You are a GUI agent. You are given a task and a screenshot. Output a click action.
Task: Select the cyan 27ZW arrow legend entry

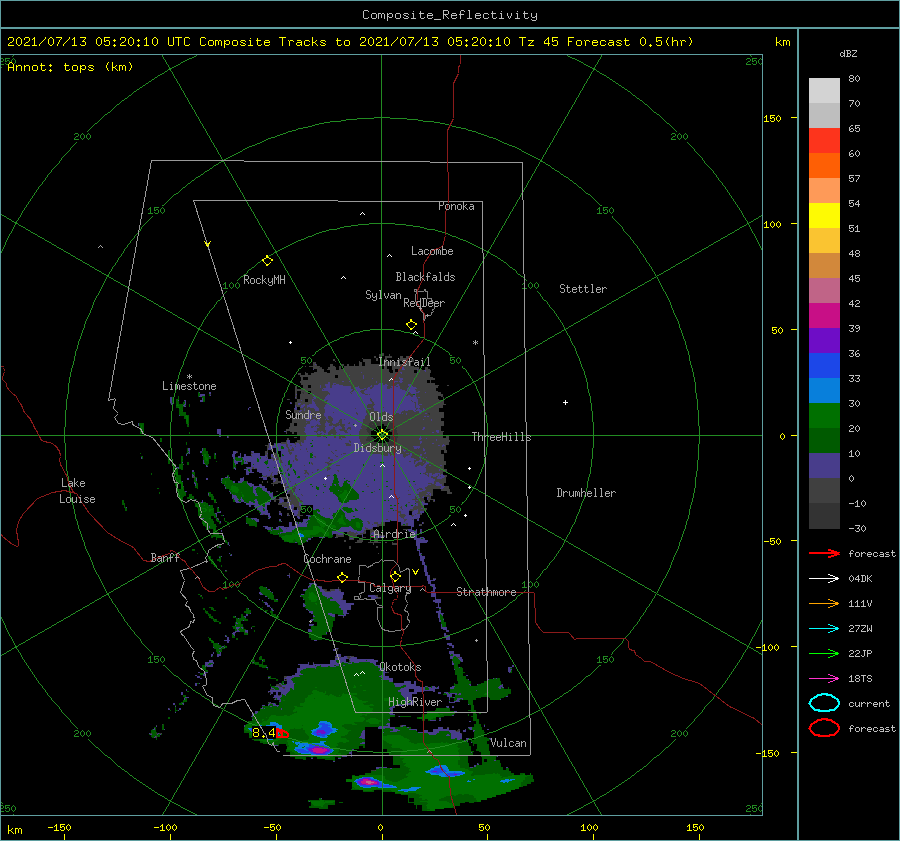point(824,629)
